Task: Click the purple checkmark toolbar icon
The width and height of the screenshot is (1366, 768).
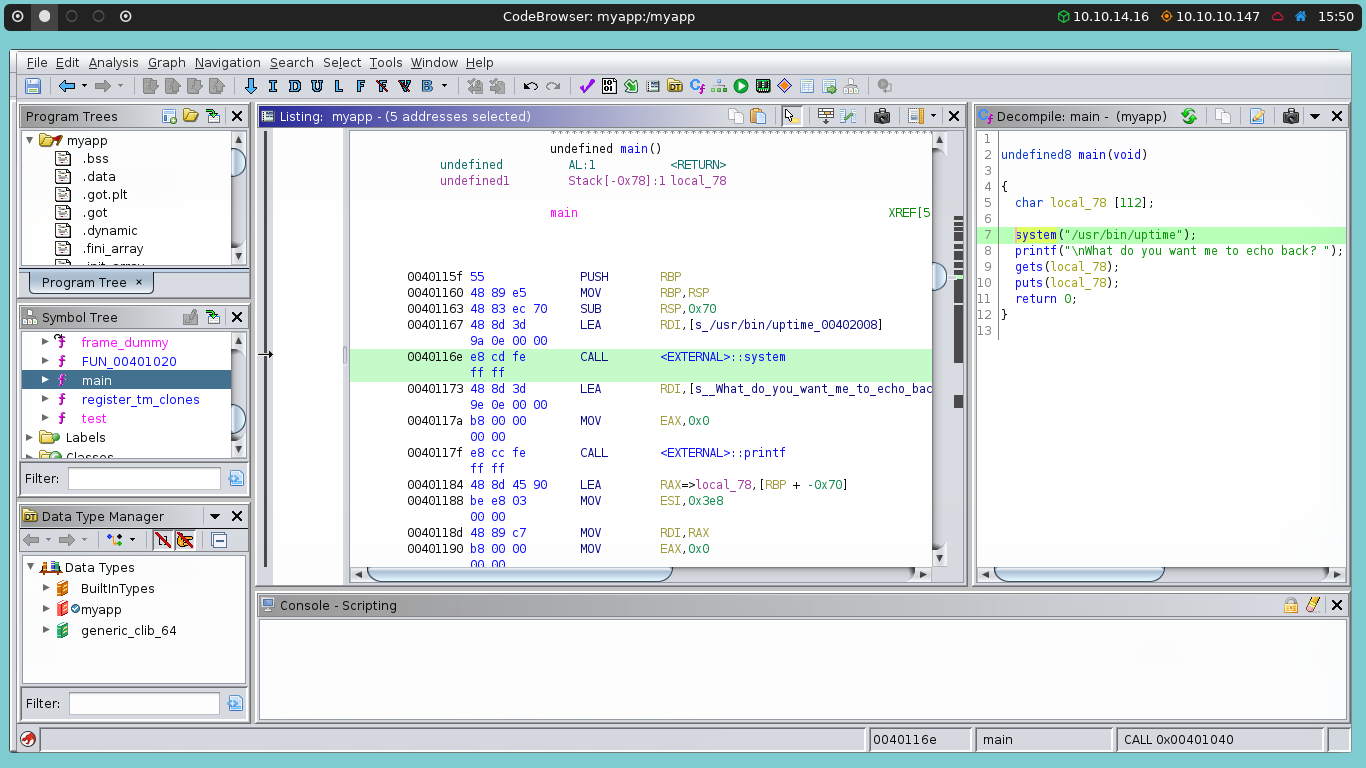Action: 587,86
